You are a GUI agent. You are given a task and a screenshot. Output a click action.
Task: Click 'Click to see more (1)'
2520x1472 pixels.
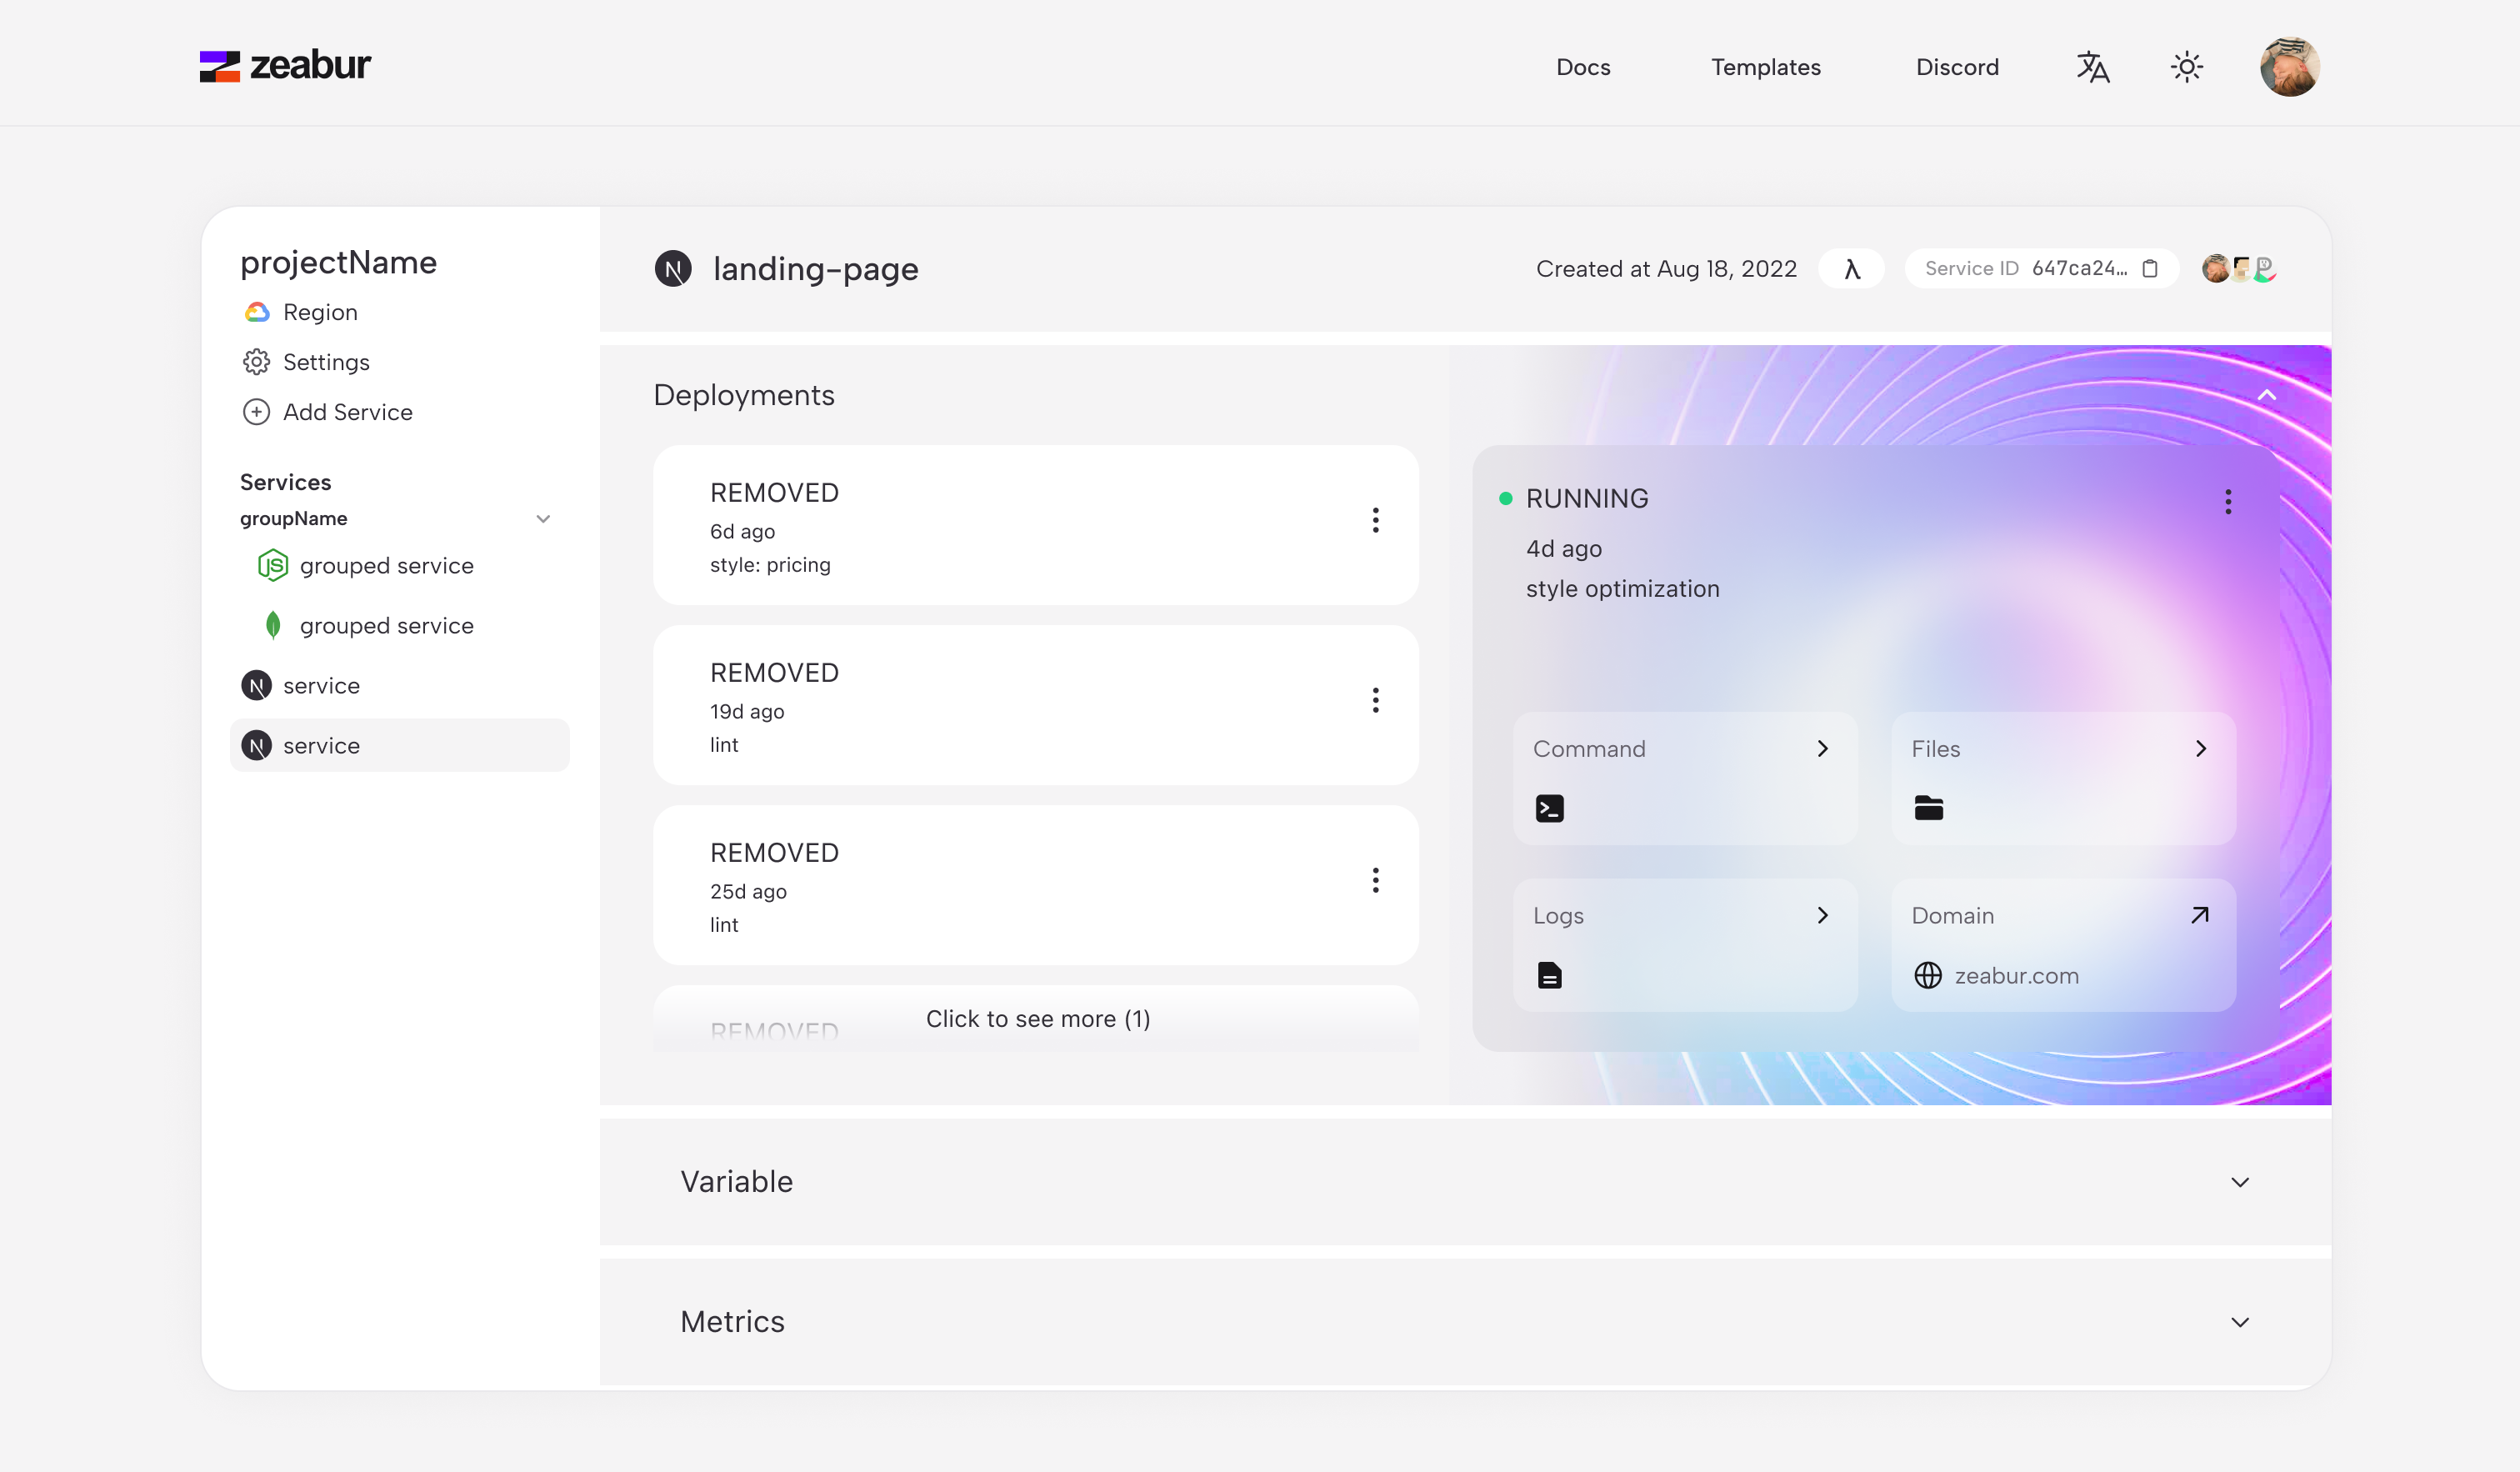1038,1019
